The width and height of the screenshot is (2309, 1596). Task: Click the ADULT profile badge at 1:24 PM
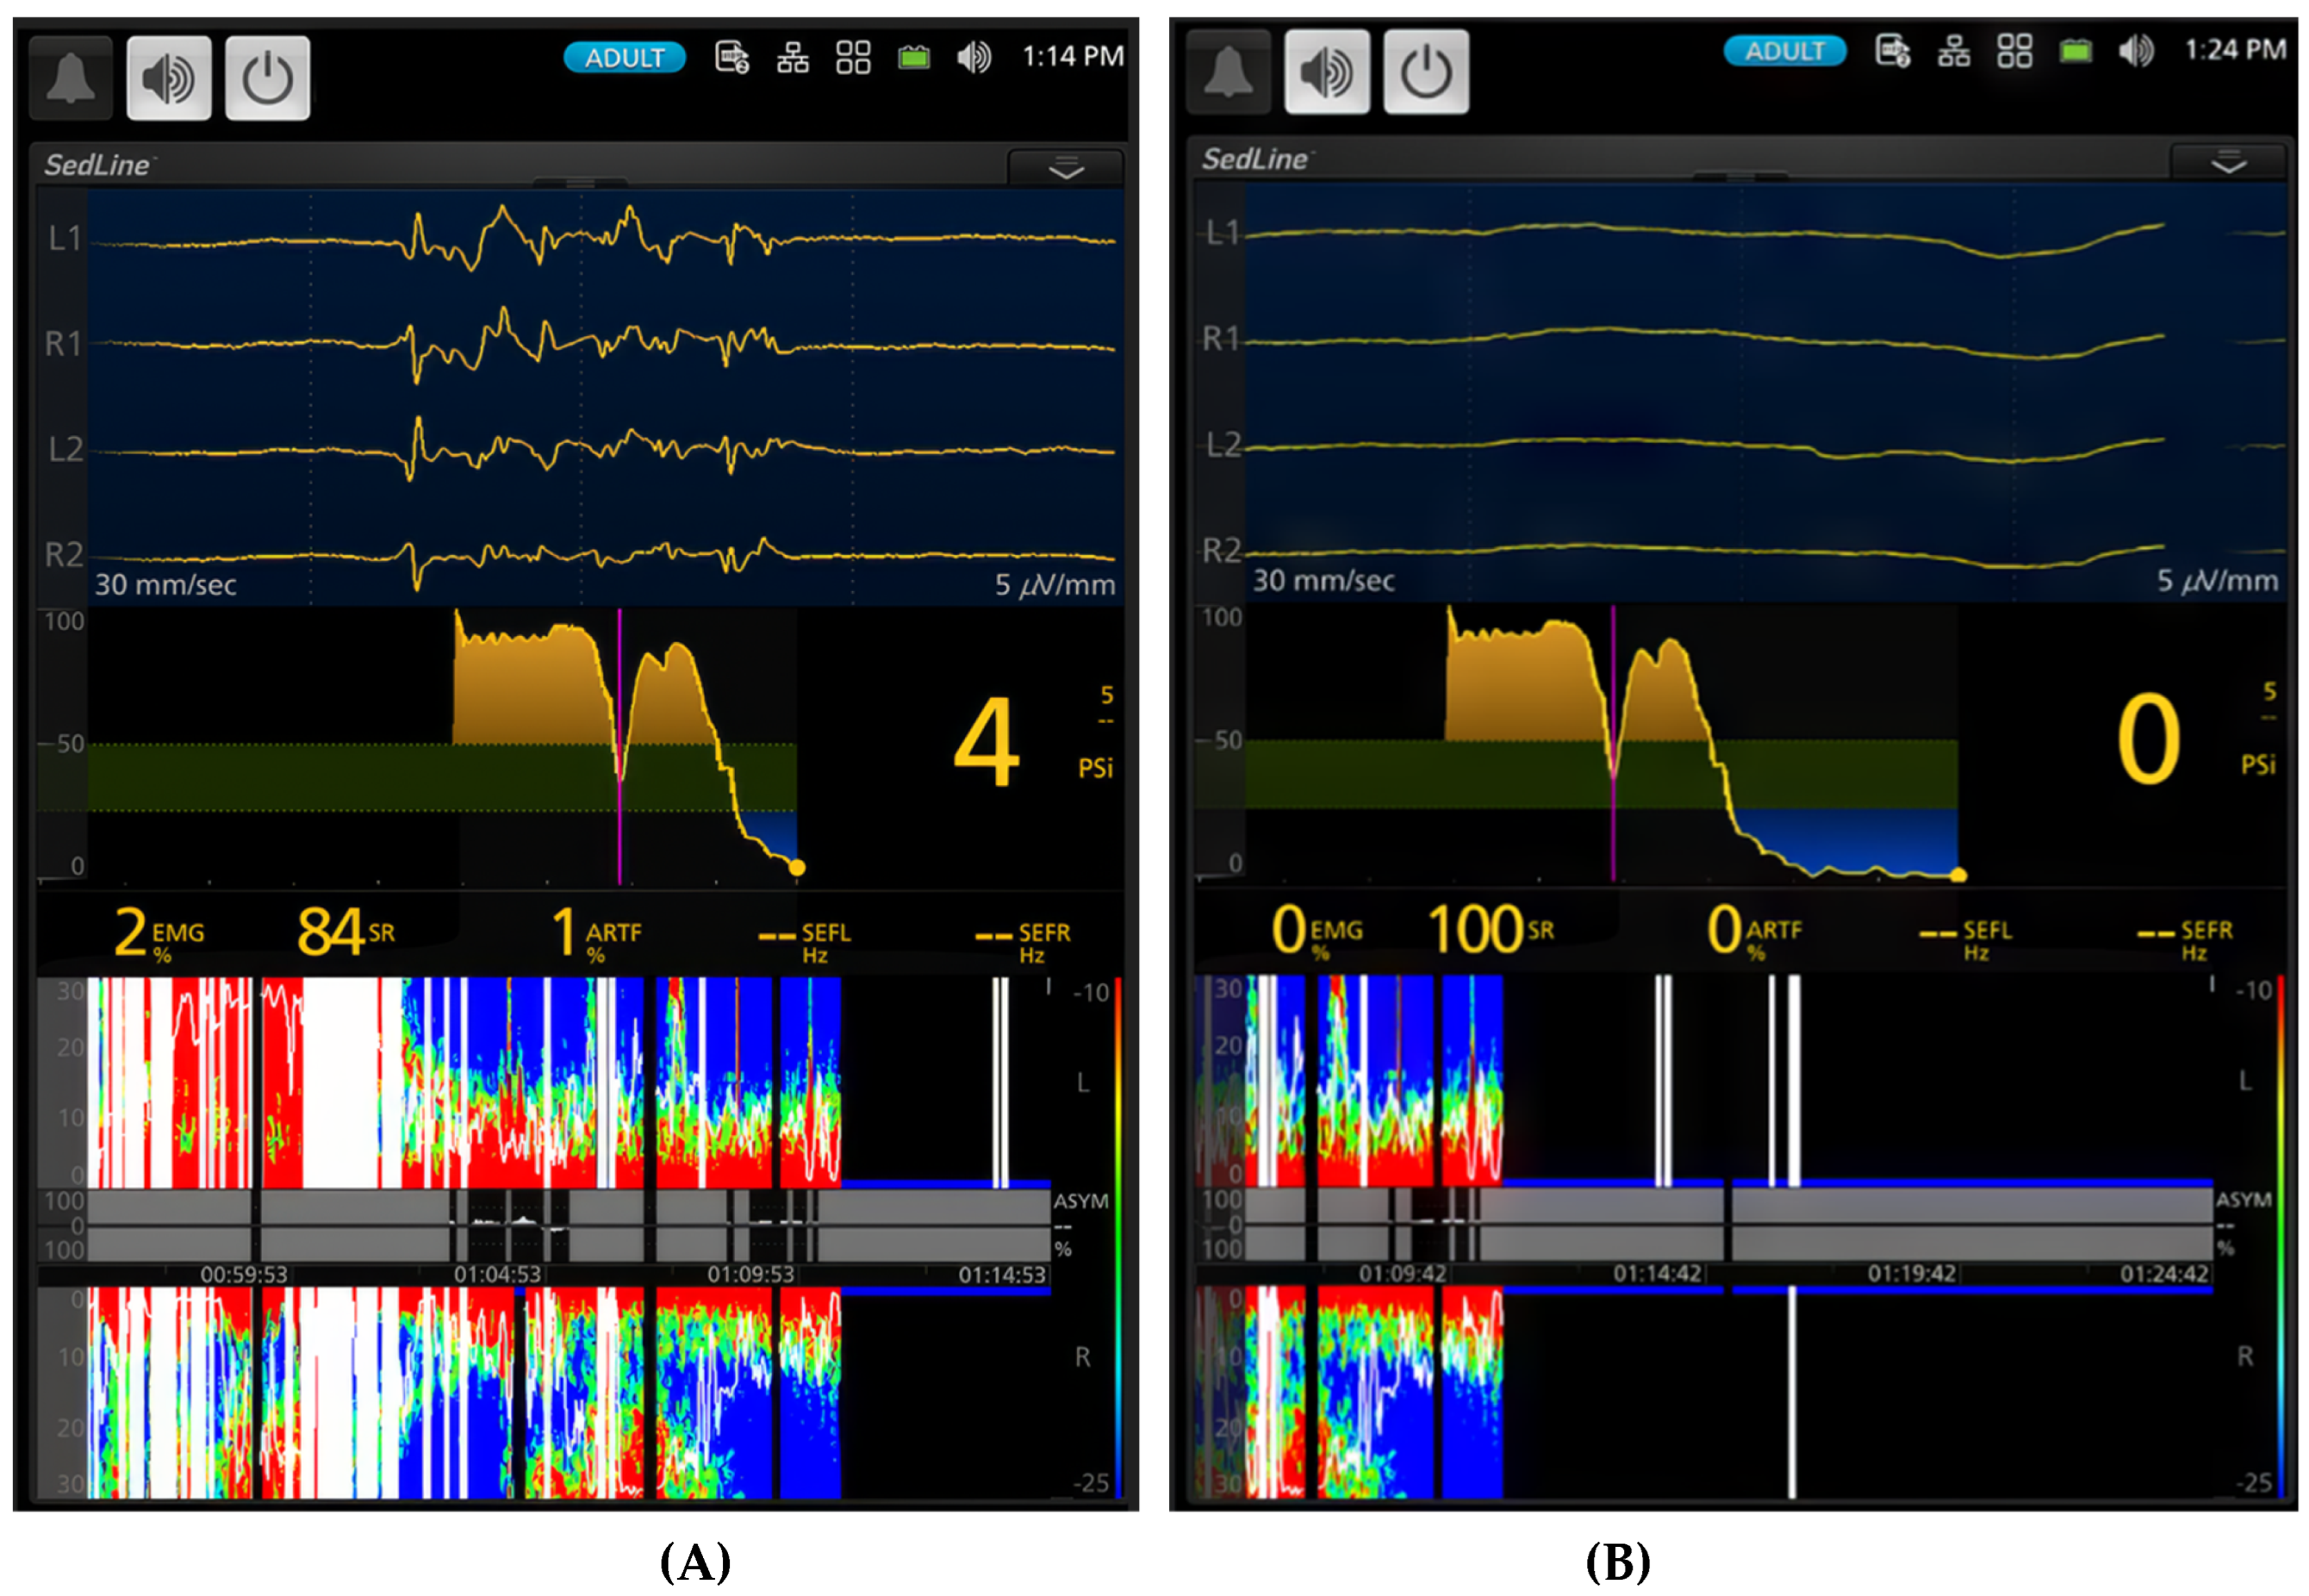pyautogui.click(x=1784, y=51)
